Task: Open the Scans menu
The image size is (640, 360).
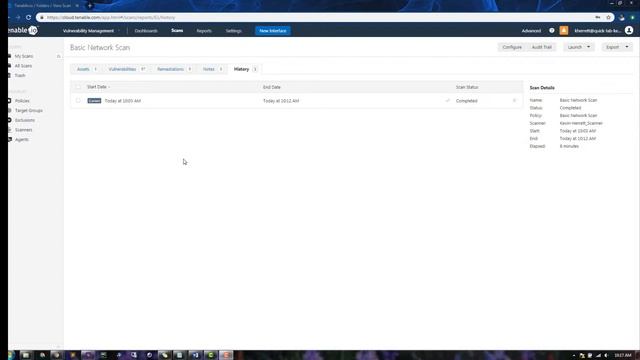Action: pos(177,31)
